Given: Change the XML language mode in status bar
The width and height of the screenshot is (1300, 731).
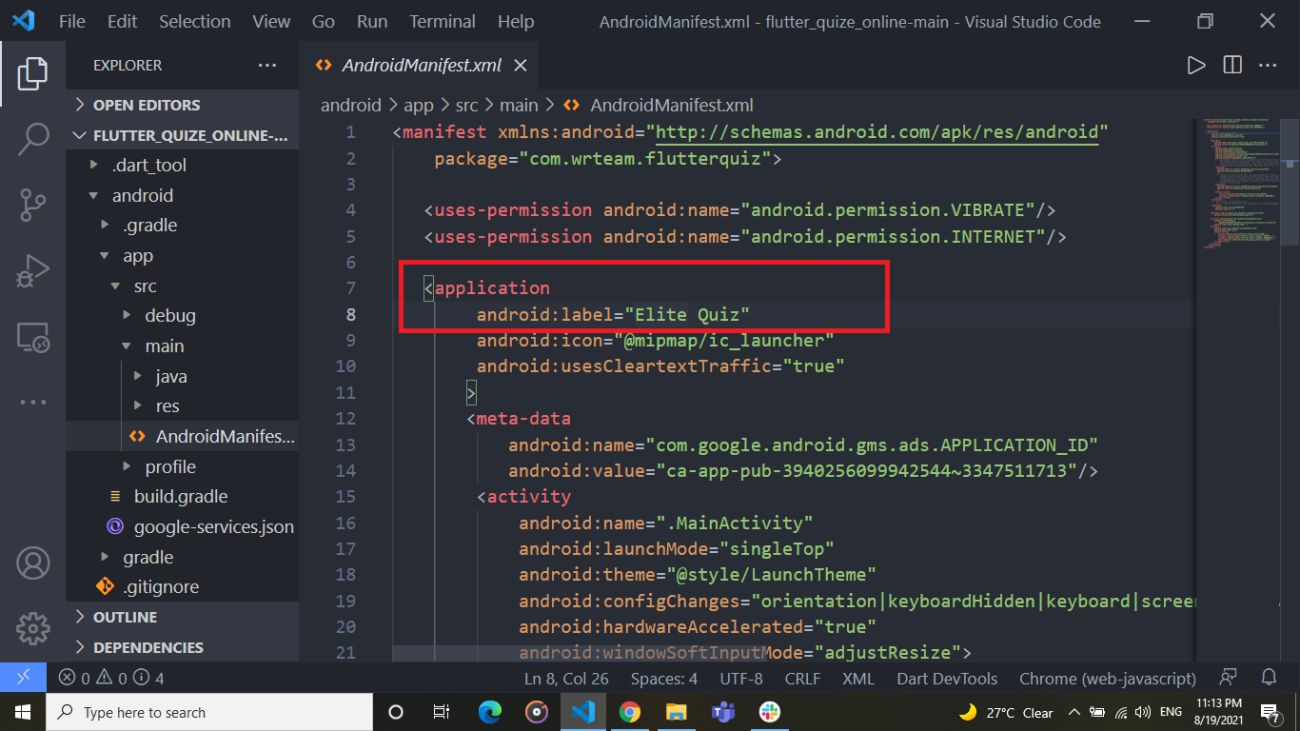Looking at the screenshot, I should tap(858, 678).
